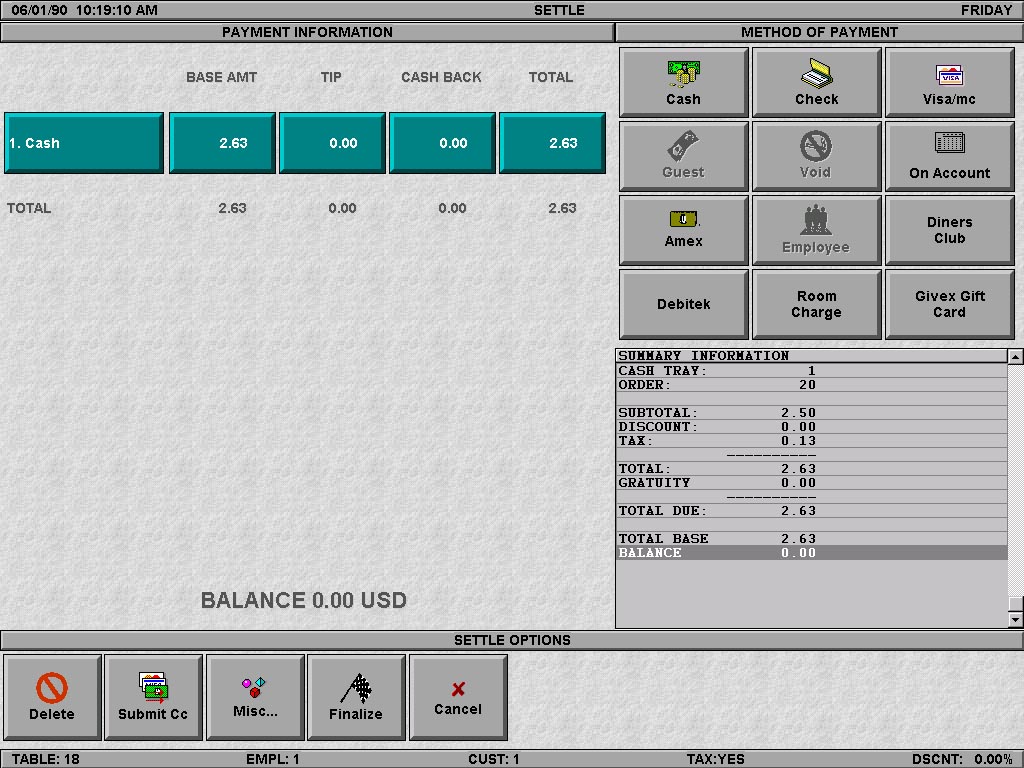Viewport: 1024px width, 768px height.
Task: Select Diners Club payment
Action: click(949, 230)
